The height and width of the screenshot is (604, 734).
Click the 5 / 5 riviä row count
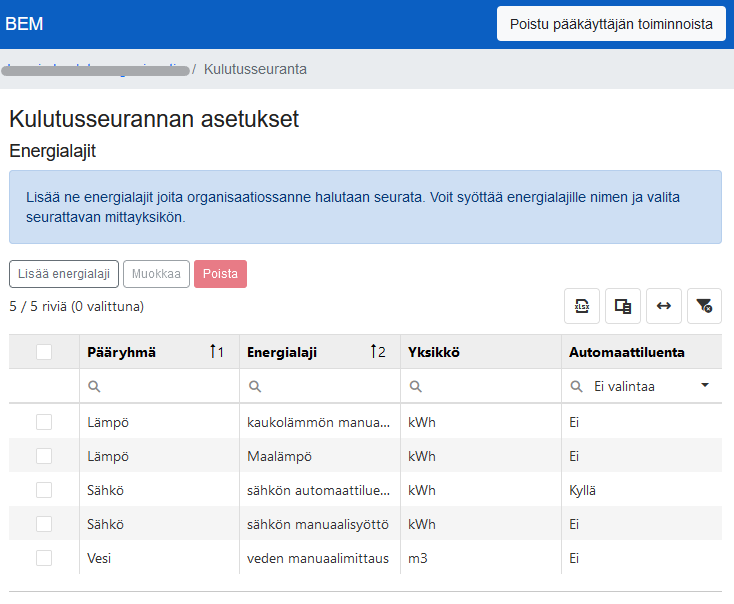pyautogui.click(x=77, y=306)
